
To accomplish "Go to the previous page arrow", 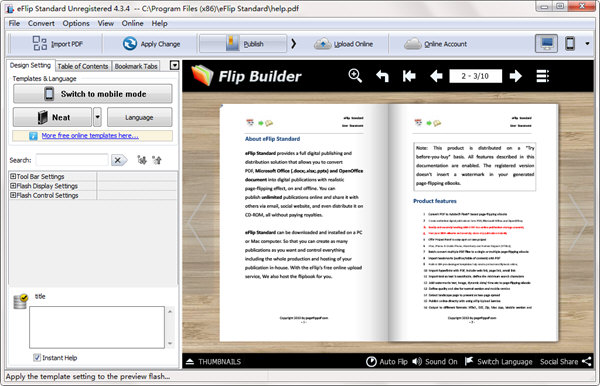I will pyautogui.click(x=436, y=76).
